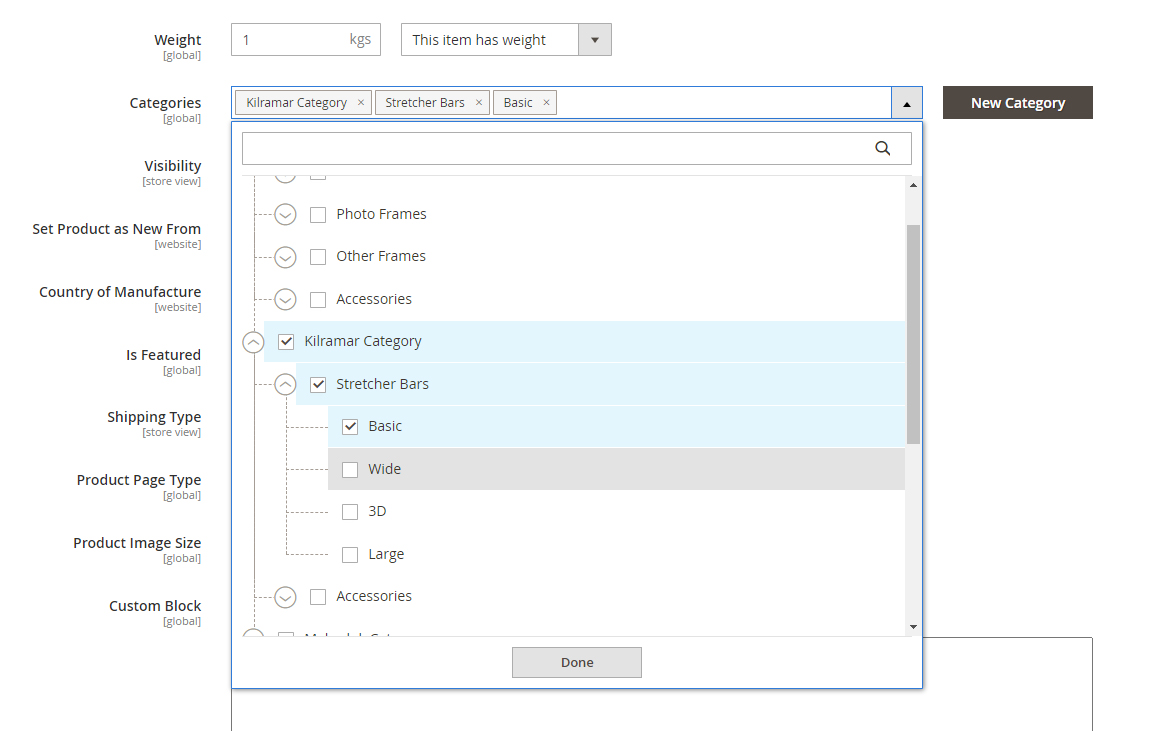The width and height of the screenshot is (1163, 731).
Task: Select the Stretcher Bars label
Action: (382, 384)
